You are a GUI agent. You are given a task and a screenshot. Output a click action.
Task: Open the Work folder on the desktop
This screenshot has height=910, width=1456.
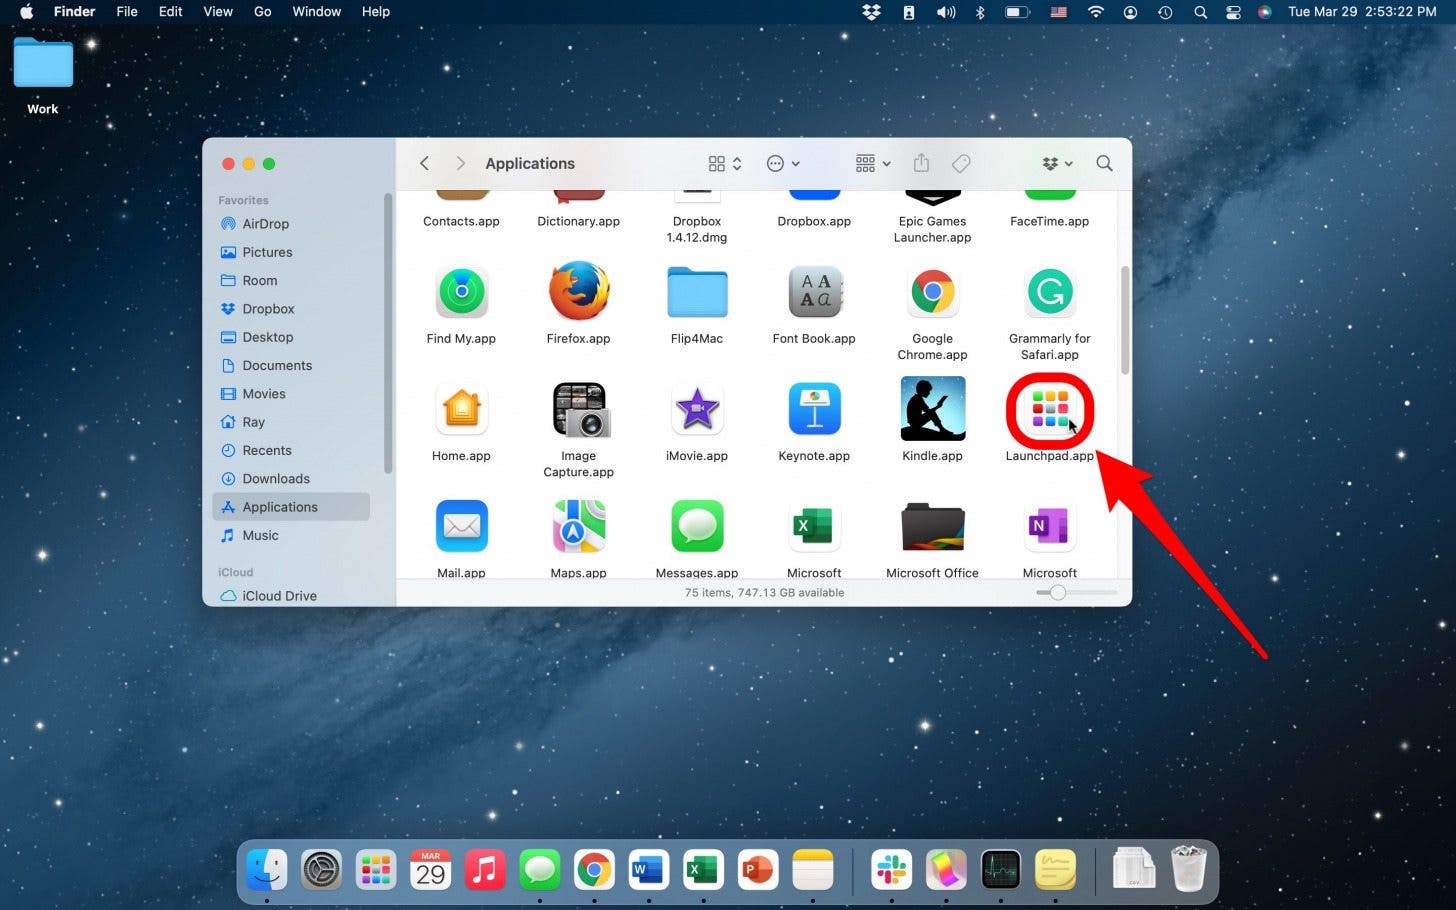point(41,62)
